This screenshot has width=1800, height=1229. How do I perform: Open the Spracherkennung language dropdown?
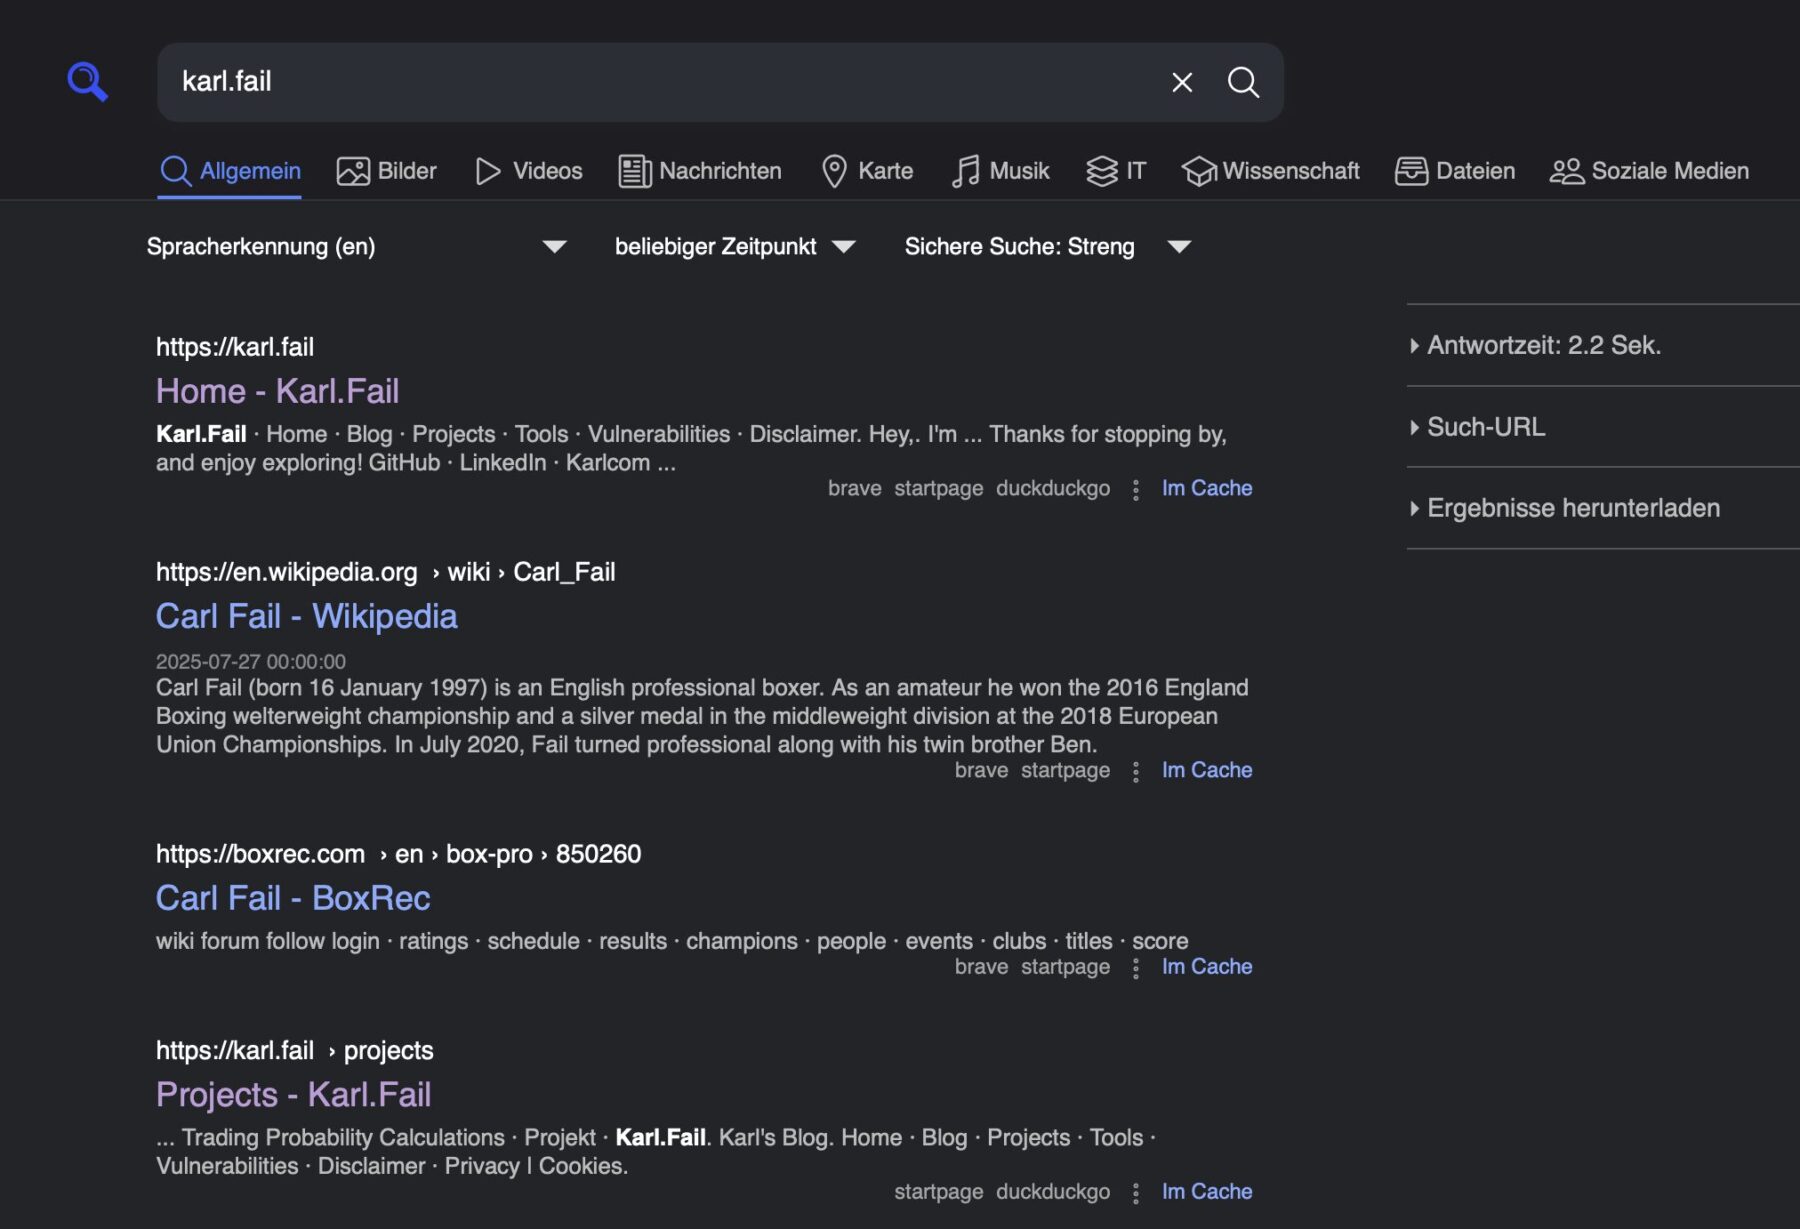tap(356, 247)
